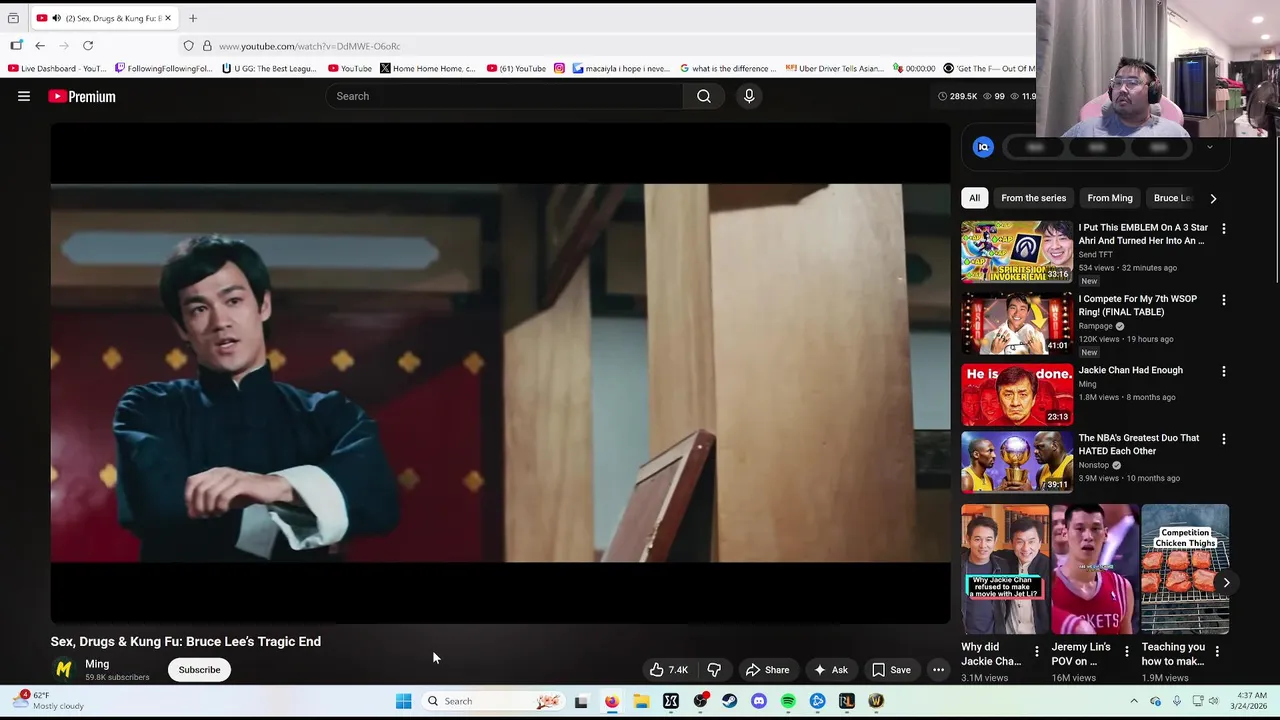1280x720 pixels.
Task: Click the YouTube Premium logo
Action: [x=82, y=96]
